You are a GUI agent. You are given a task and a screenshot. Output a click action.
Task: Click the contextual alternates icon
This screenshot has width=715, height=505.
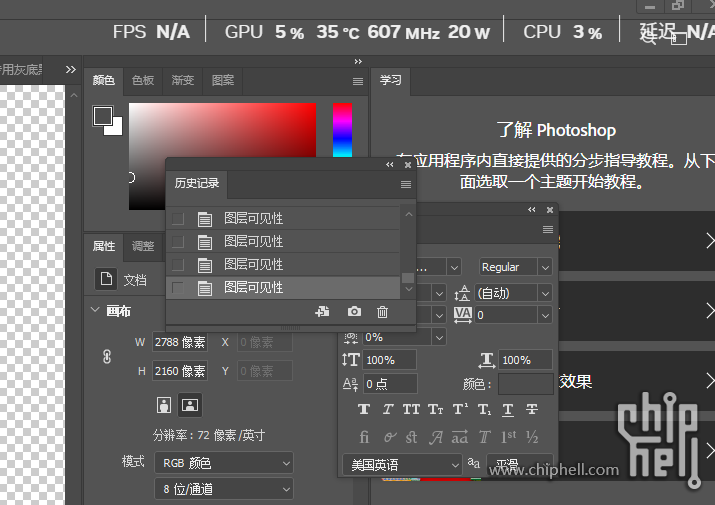coord(389,437)
